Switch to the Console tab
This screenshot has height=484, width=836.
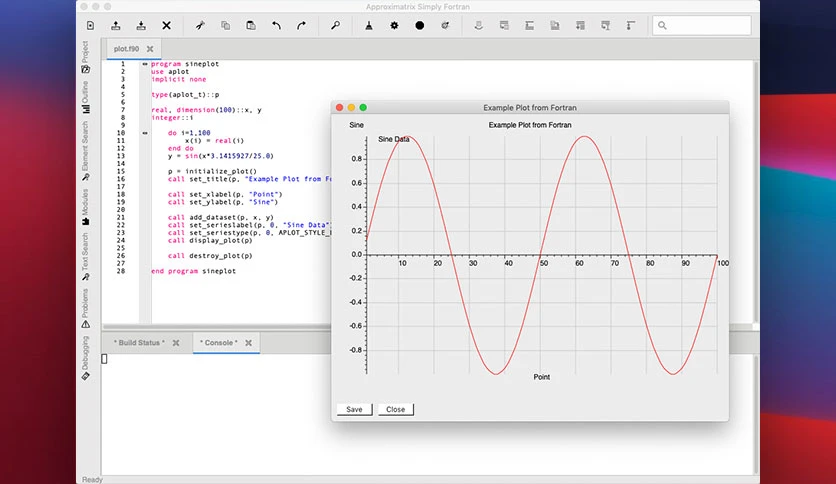(x=219, y=343)
